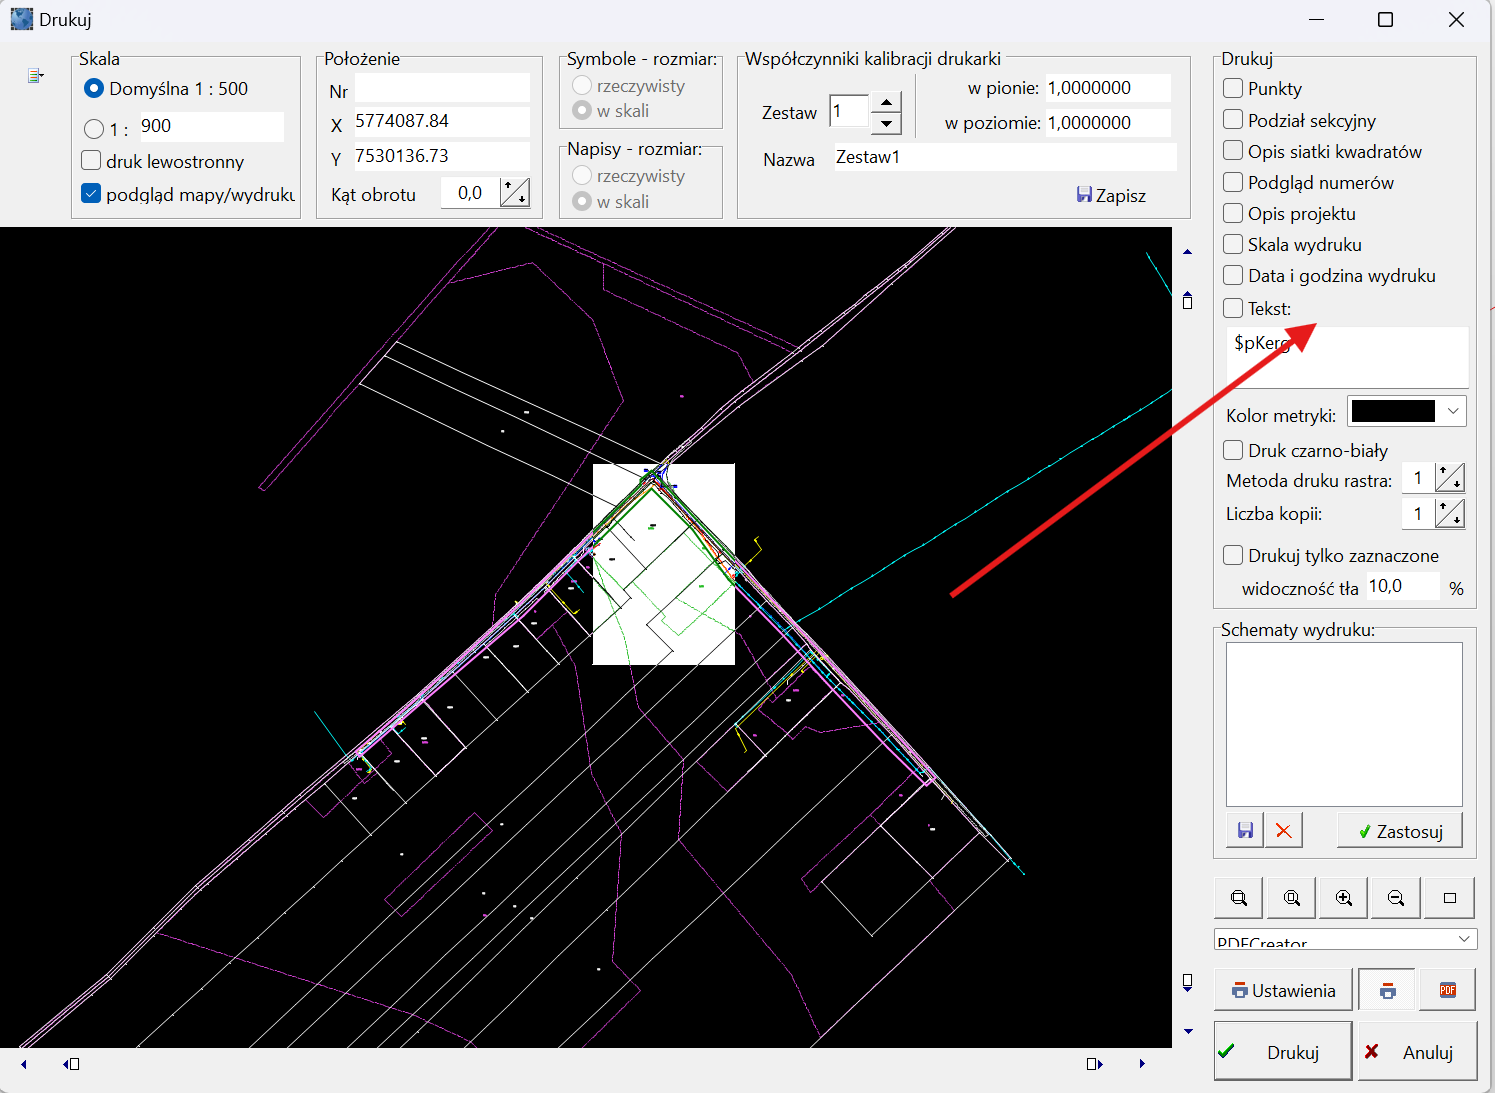The height and width of the screenshot is (1093, 1495).
Task: Enable Druk czarno-biały
Action: point(1233,450)
